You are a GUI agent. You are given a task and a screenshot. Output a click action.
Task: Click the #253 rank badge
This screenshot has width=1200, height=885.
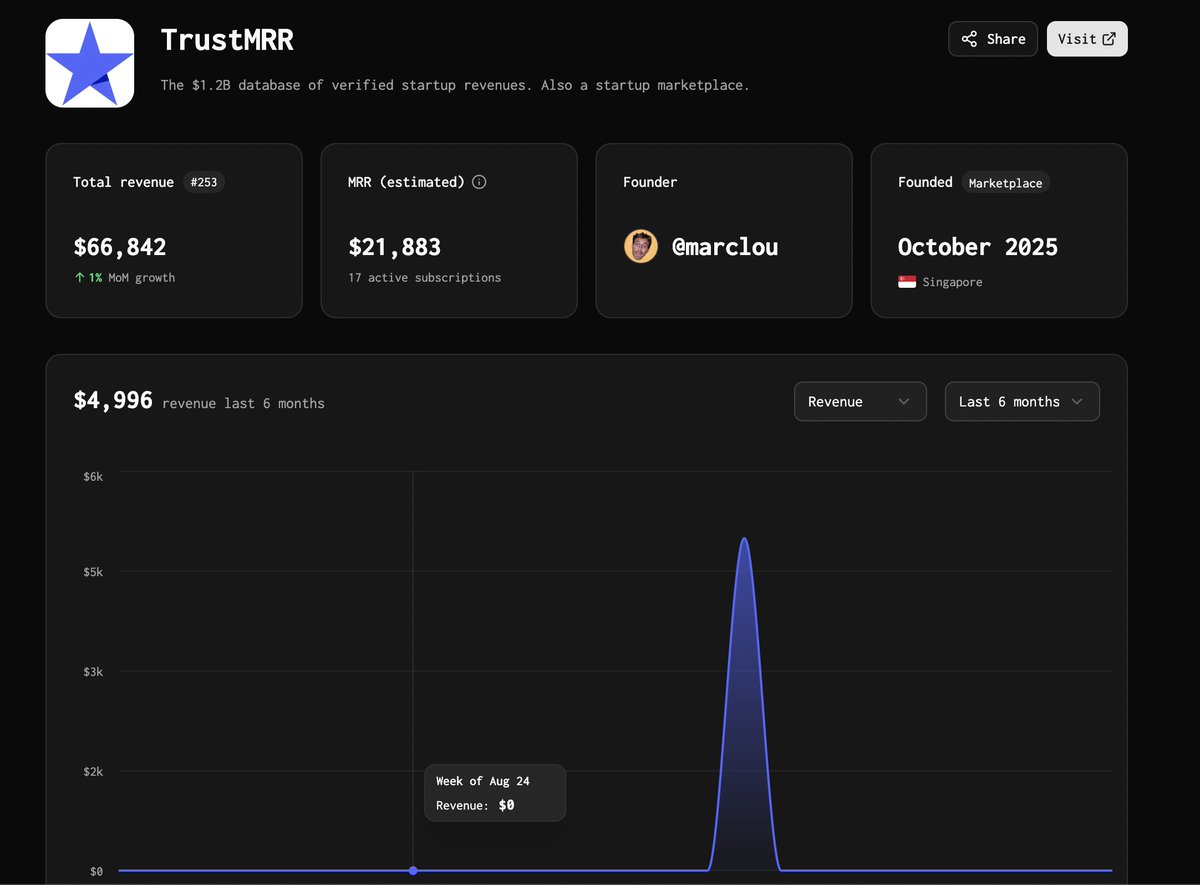[204, 182]
